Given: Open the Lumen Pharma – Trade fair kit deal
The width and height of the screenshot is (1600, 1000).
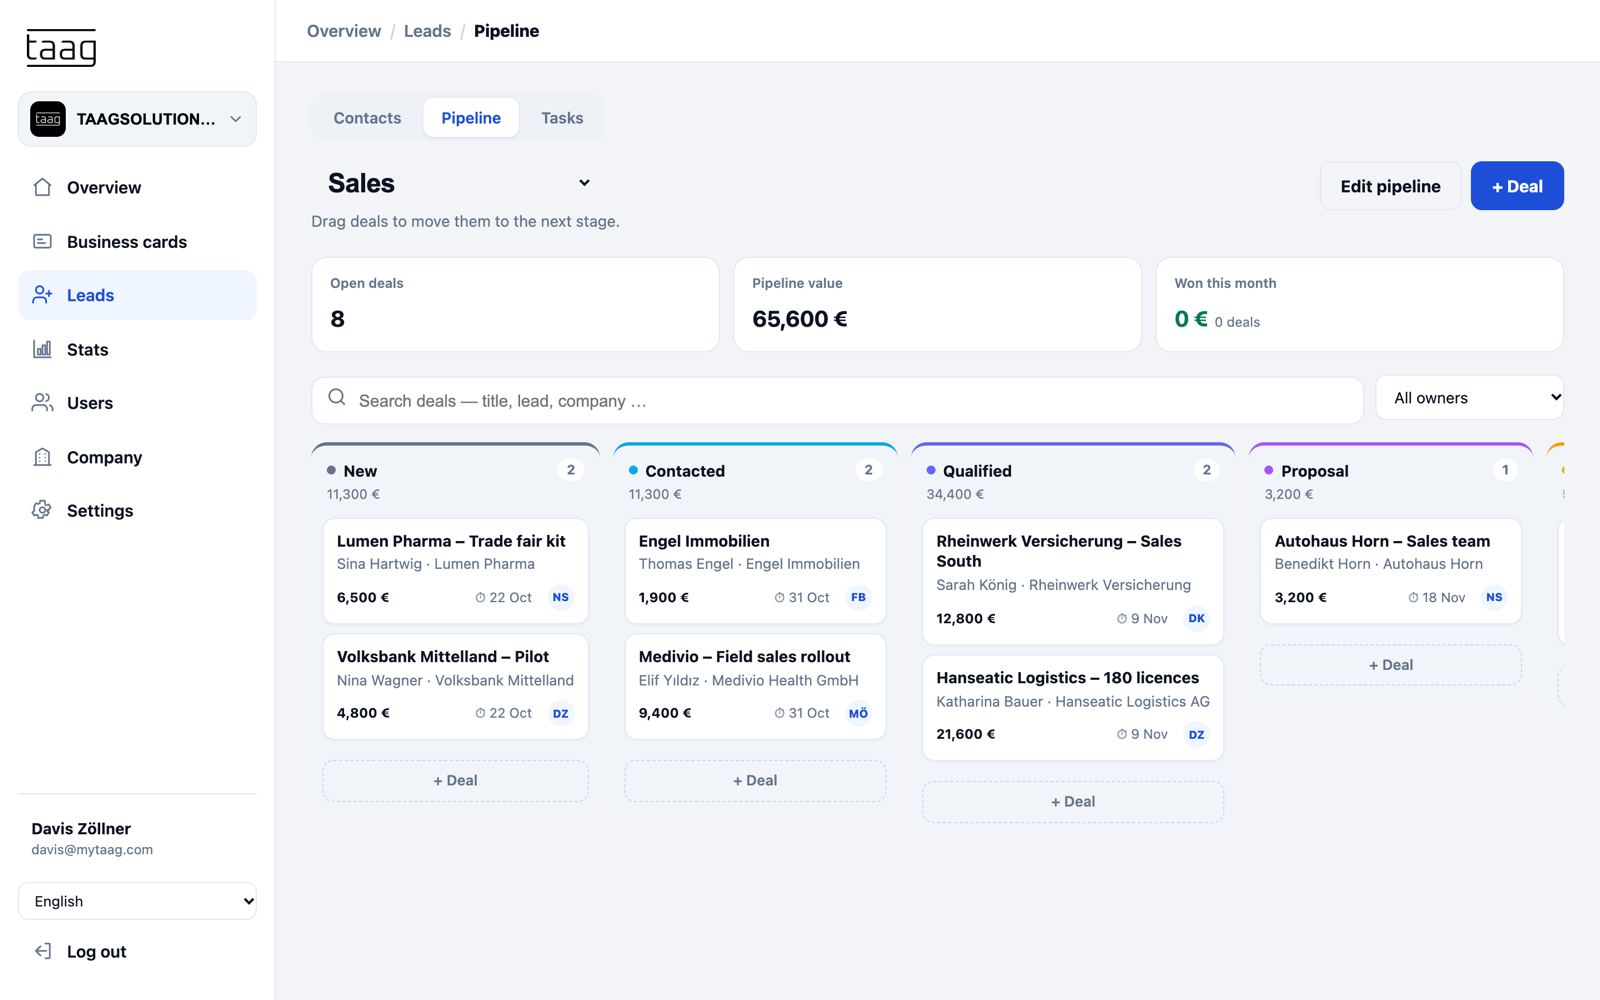Looking at the screenshot, I should (455, 570).
